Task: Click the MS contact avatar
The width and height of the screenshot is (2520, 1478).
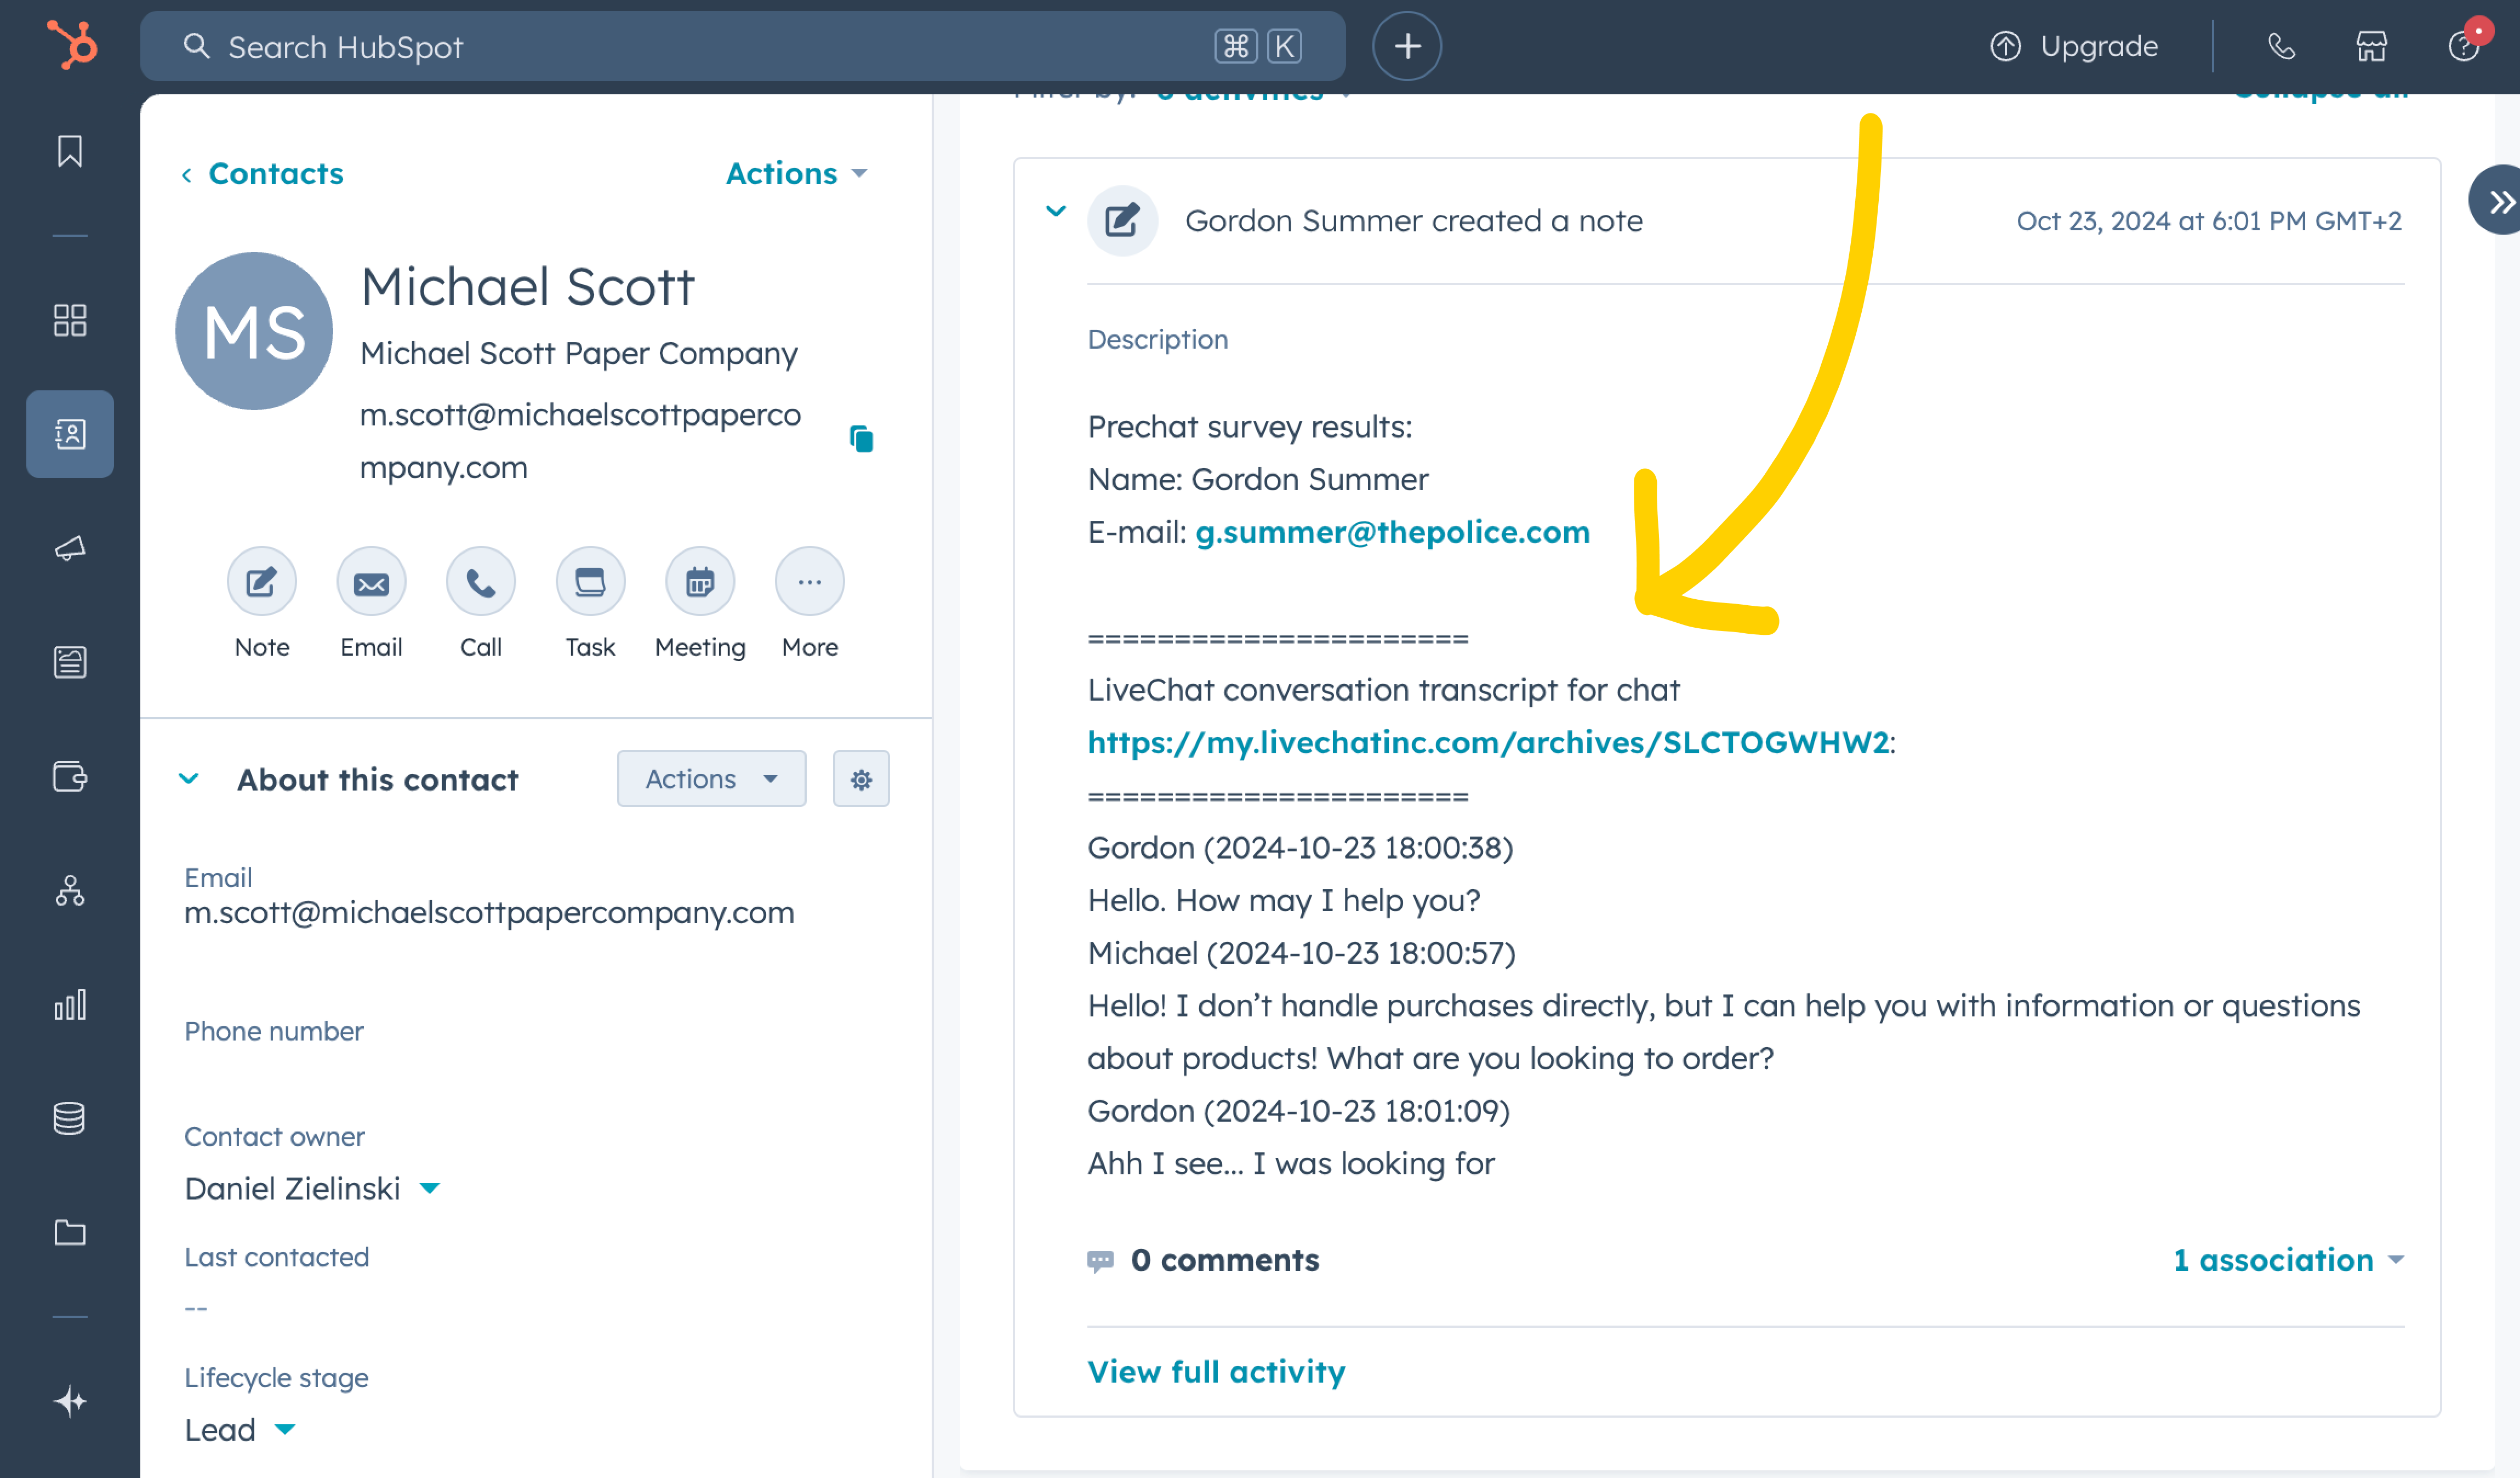Action: pyautogui.click(x=254, y=331)
